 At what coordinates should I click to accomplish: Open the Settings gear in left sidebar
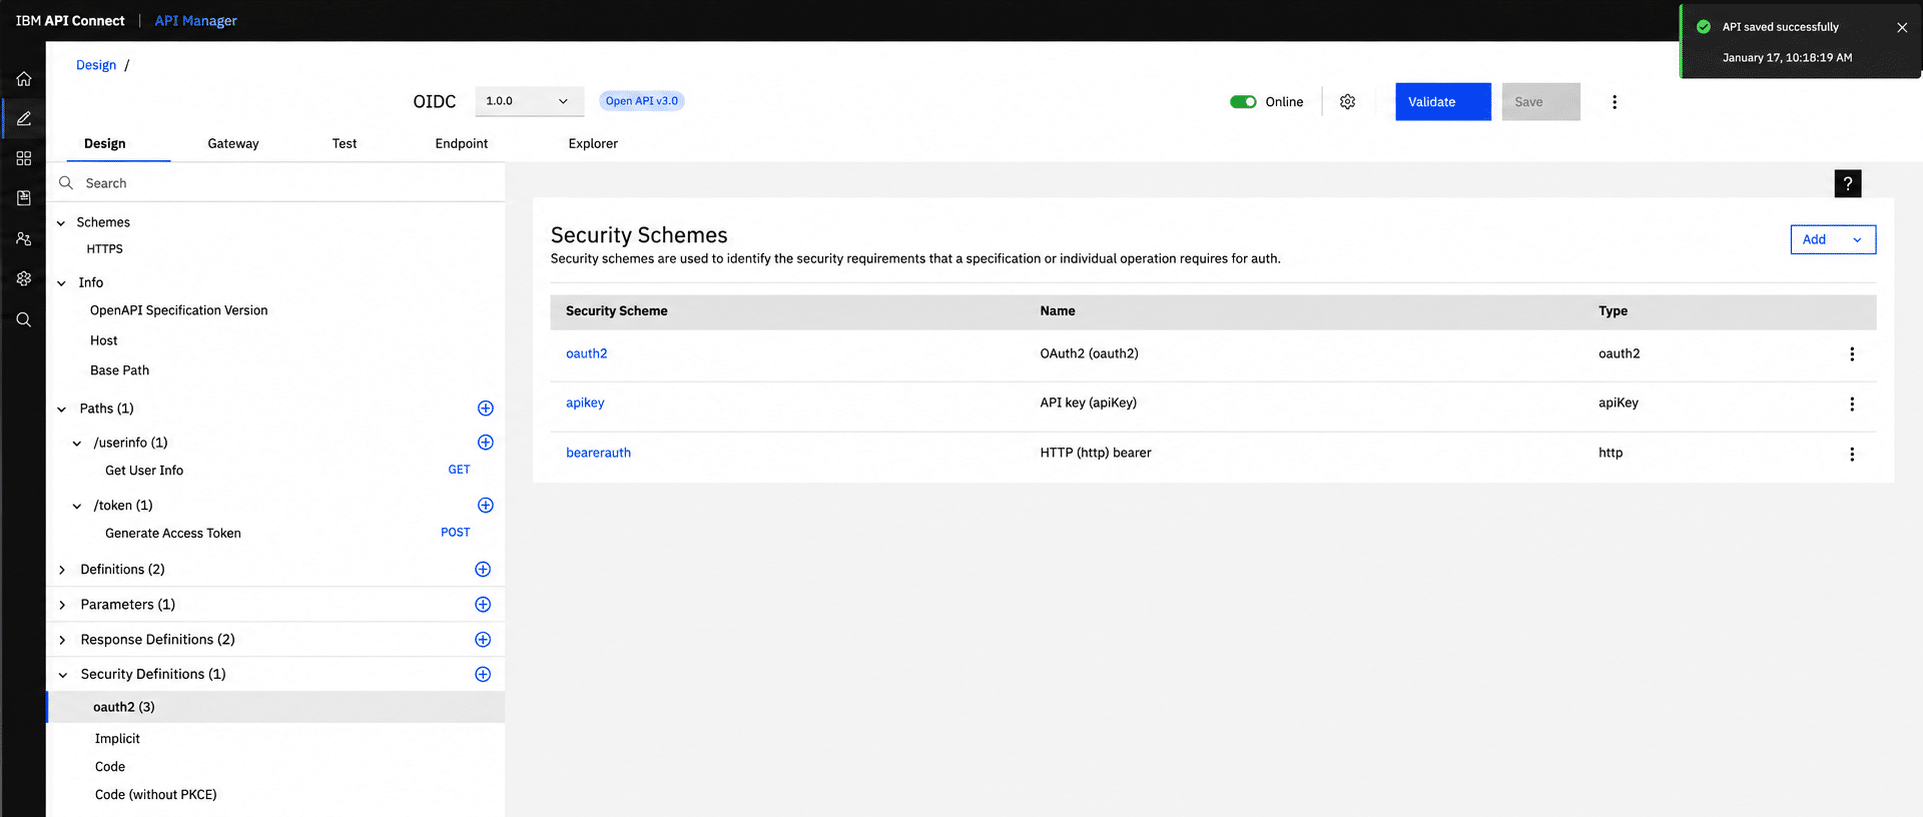click(24, 279)
